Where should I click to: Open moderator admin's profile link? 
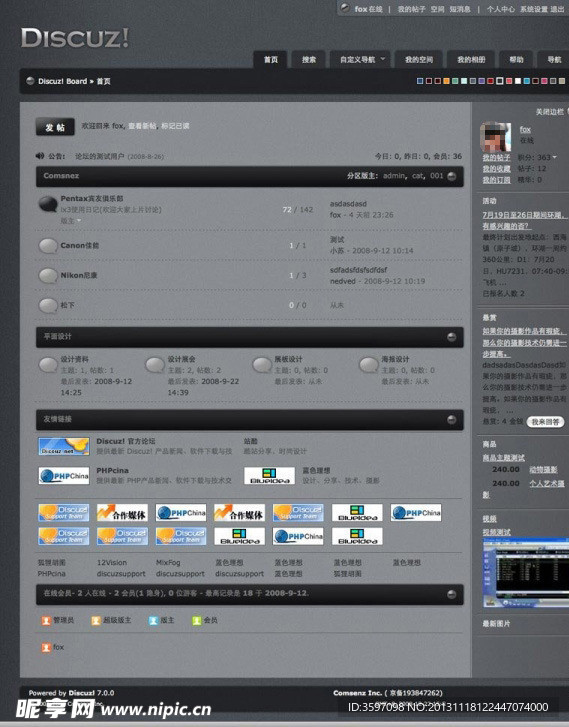tap(394, 176)
